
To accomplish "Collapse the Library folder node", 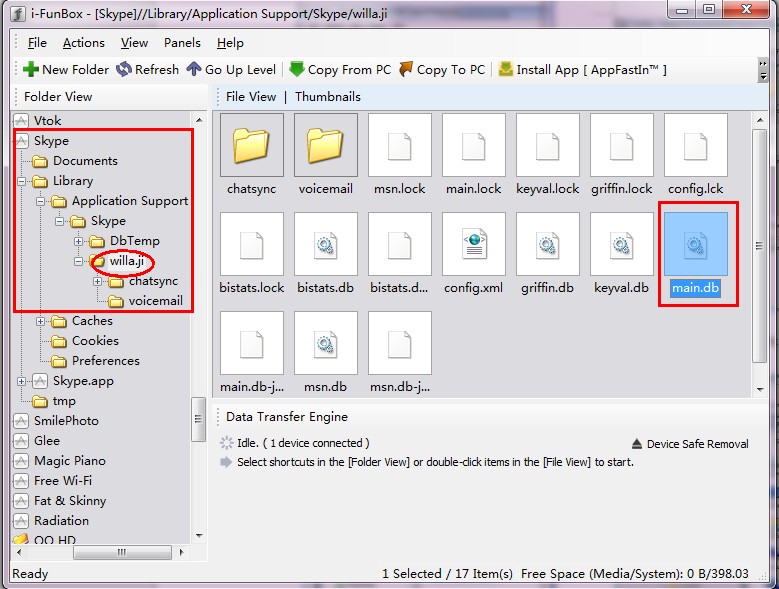I will 22,181.
